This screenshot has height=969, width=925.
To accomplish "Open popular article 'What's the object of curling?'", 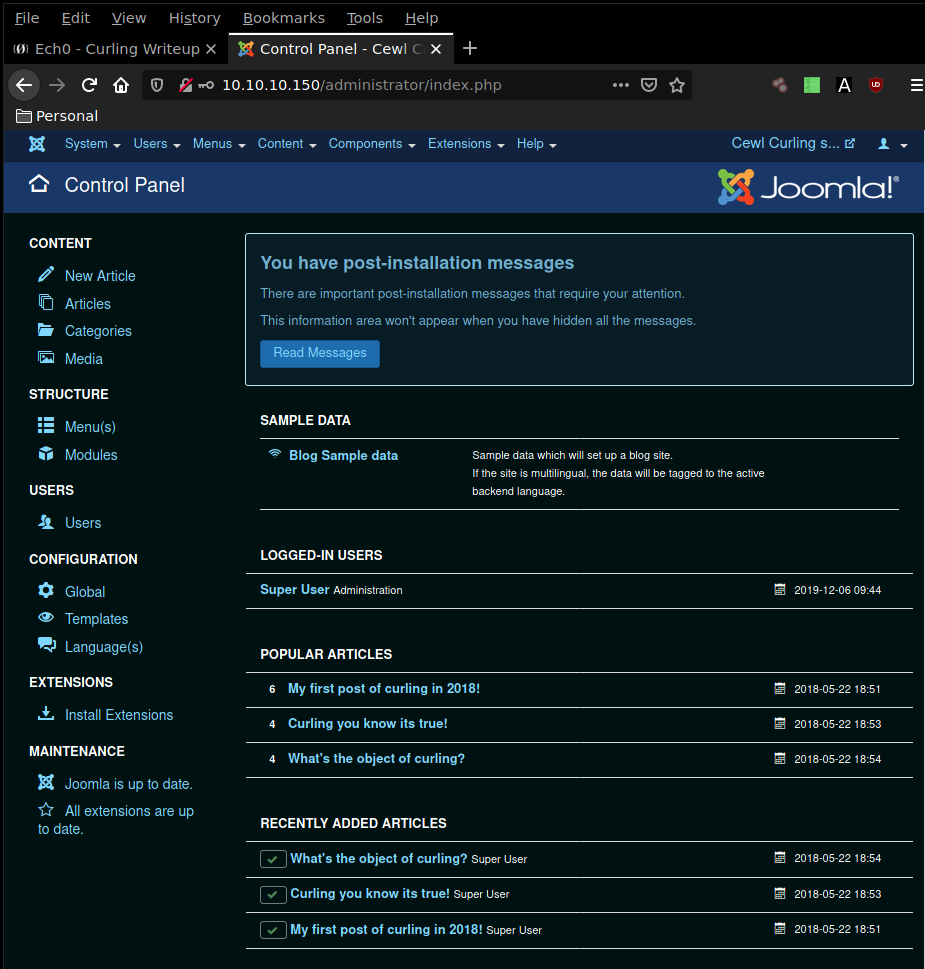I will (x=376, y=759).
